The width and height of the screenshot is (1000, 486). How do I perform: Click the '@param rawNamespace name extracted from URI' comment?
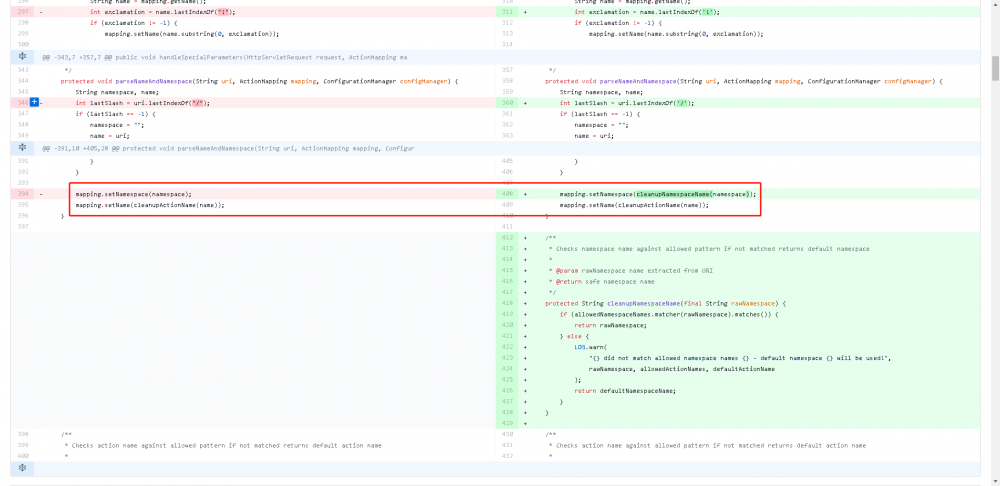tap(633, 270)
